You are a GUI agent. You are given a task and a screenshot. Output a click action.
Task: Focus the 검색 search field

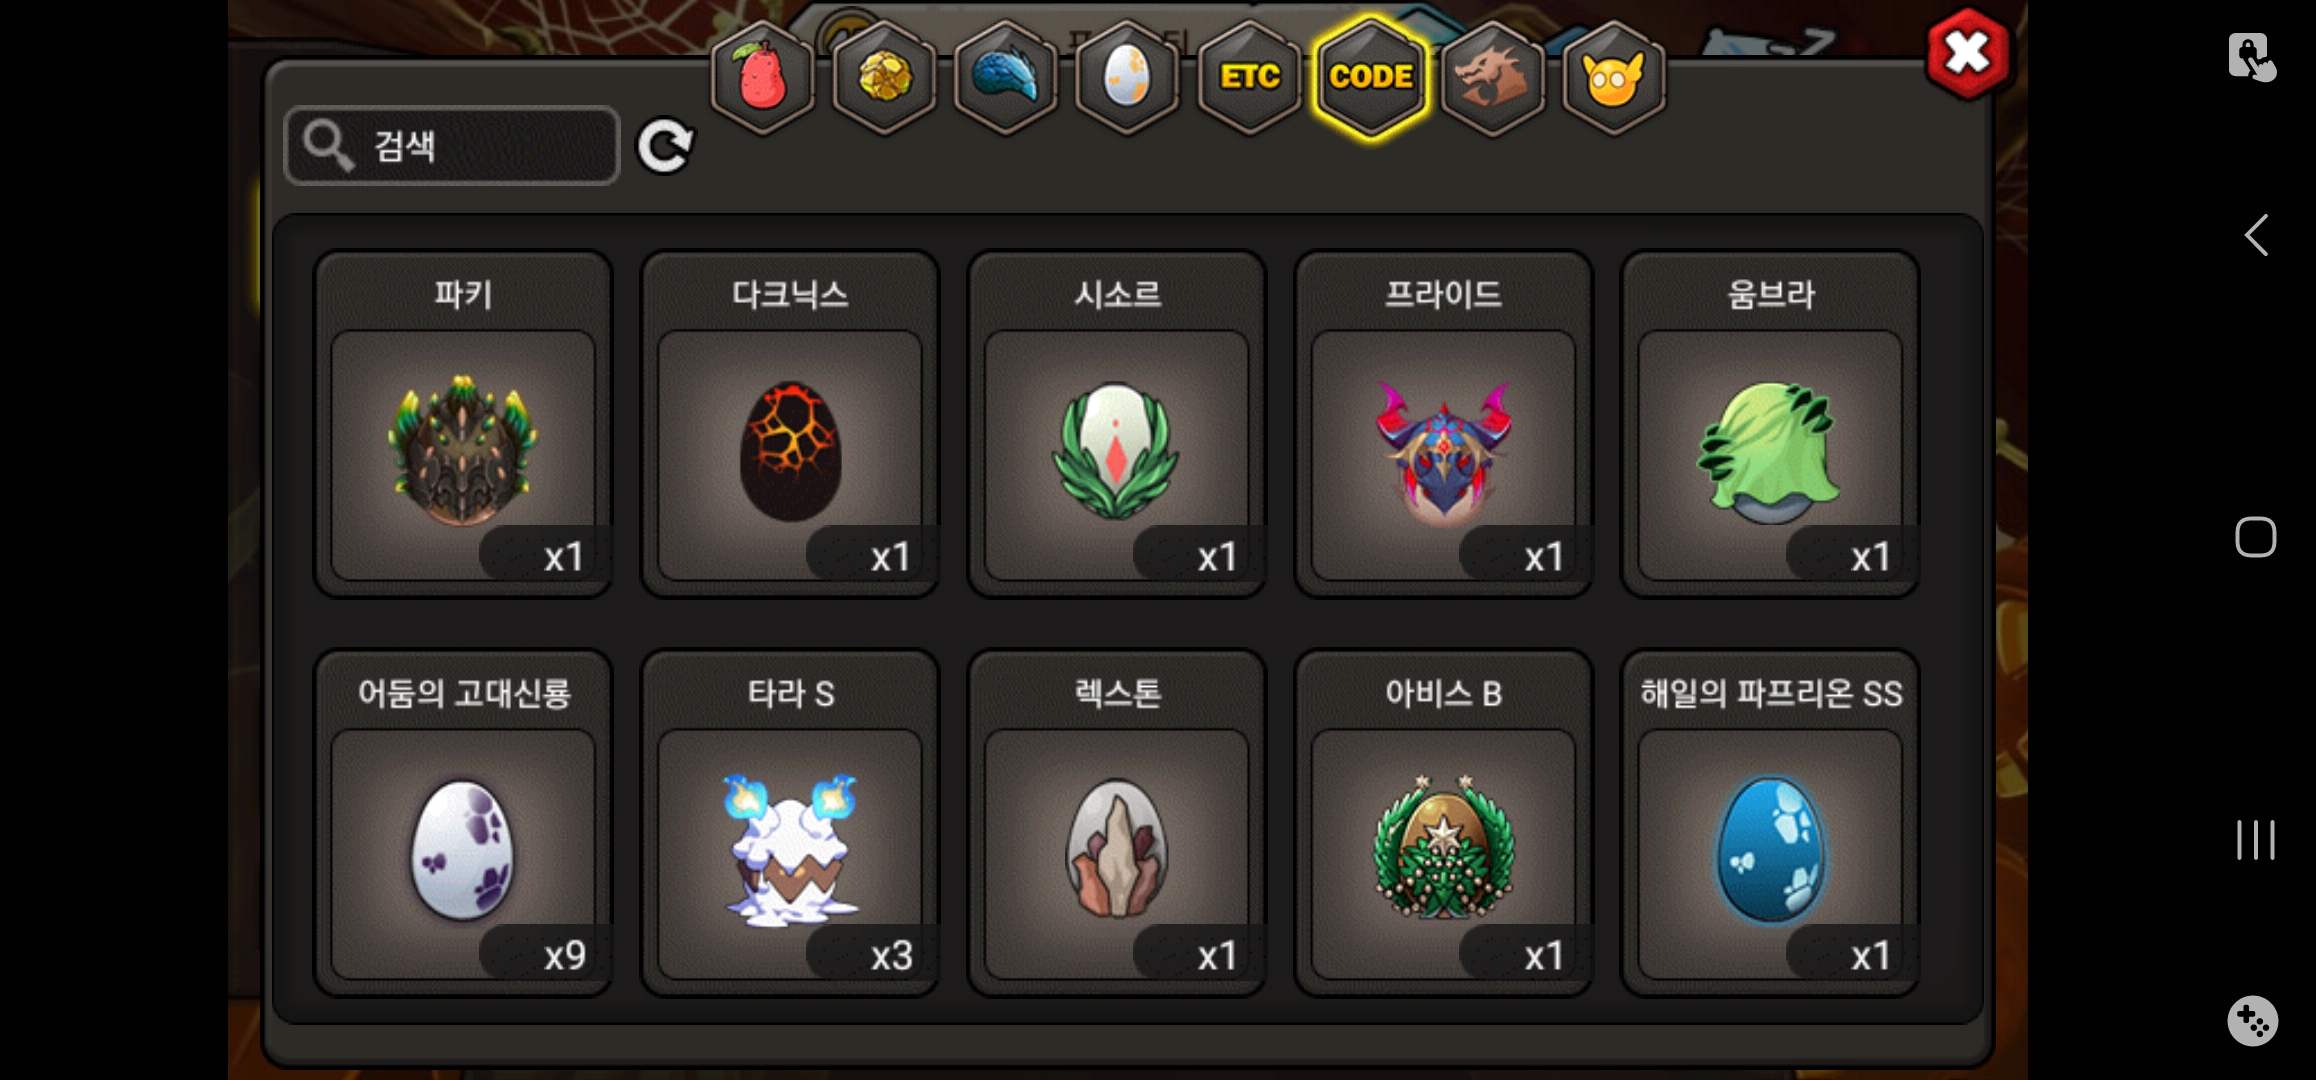(452, 146)
